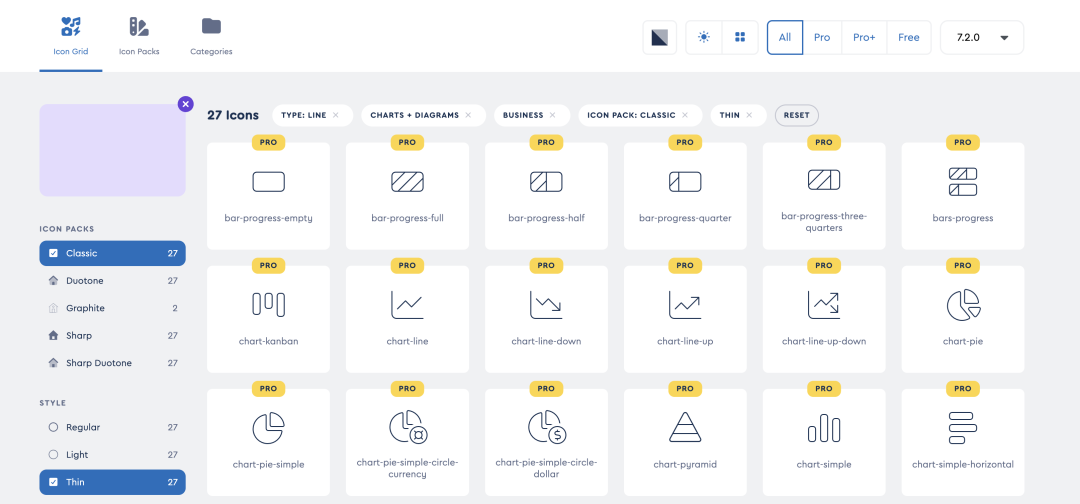Close the purple preview panel

[x=185, y=104]
